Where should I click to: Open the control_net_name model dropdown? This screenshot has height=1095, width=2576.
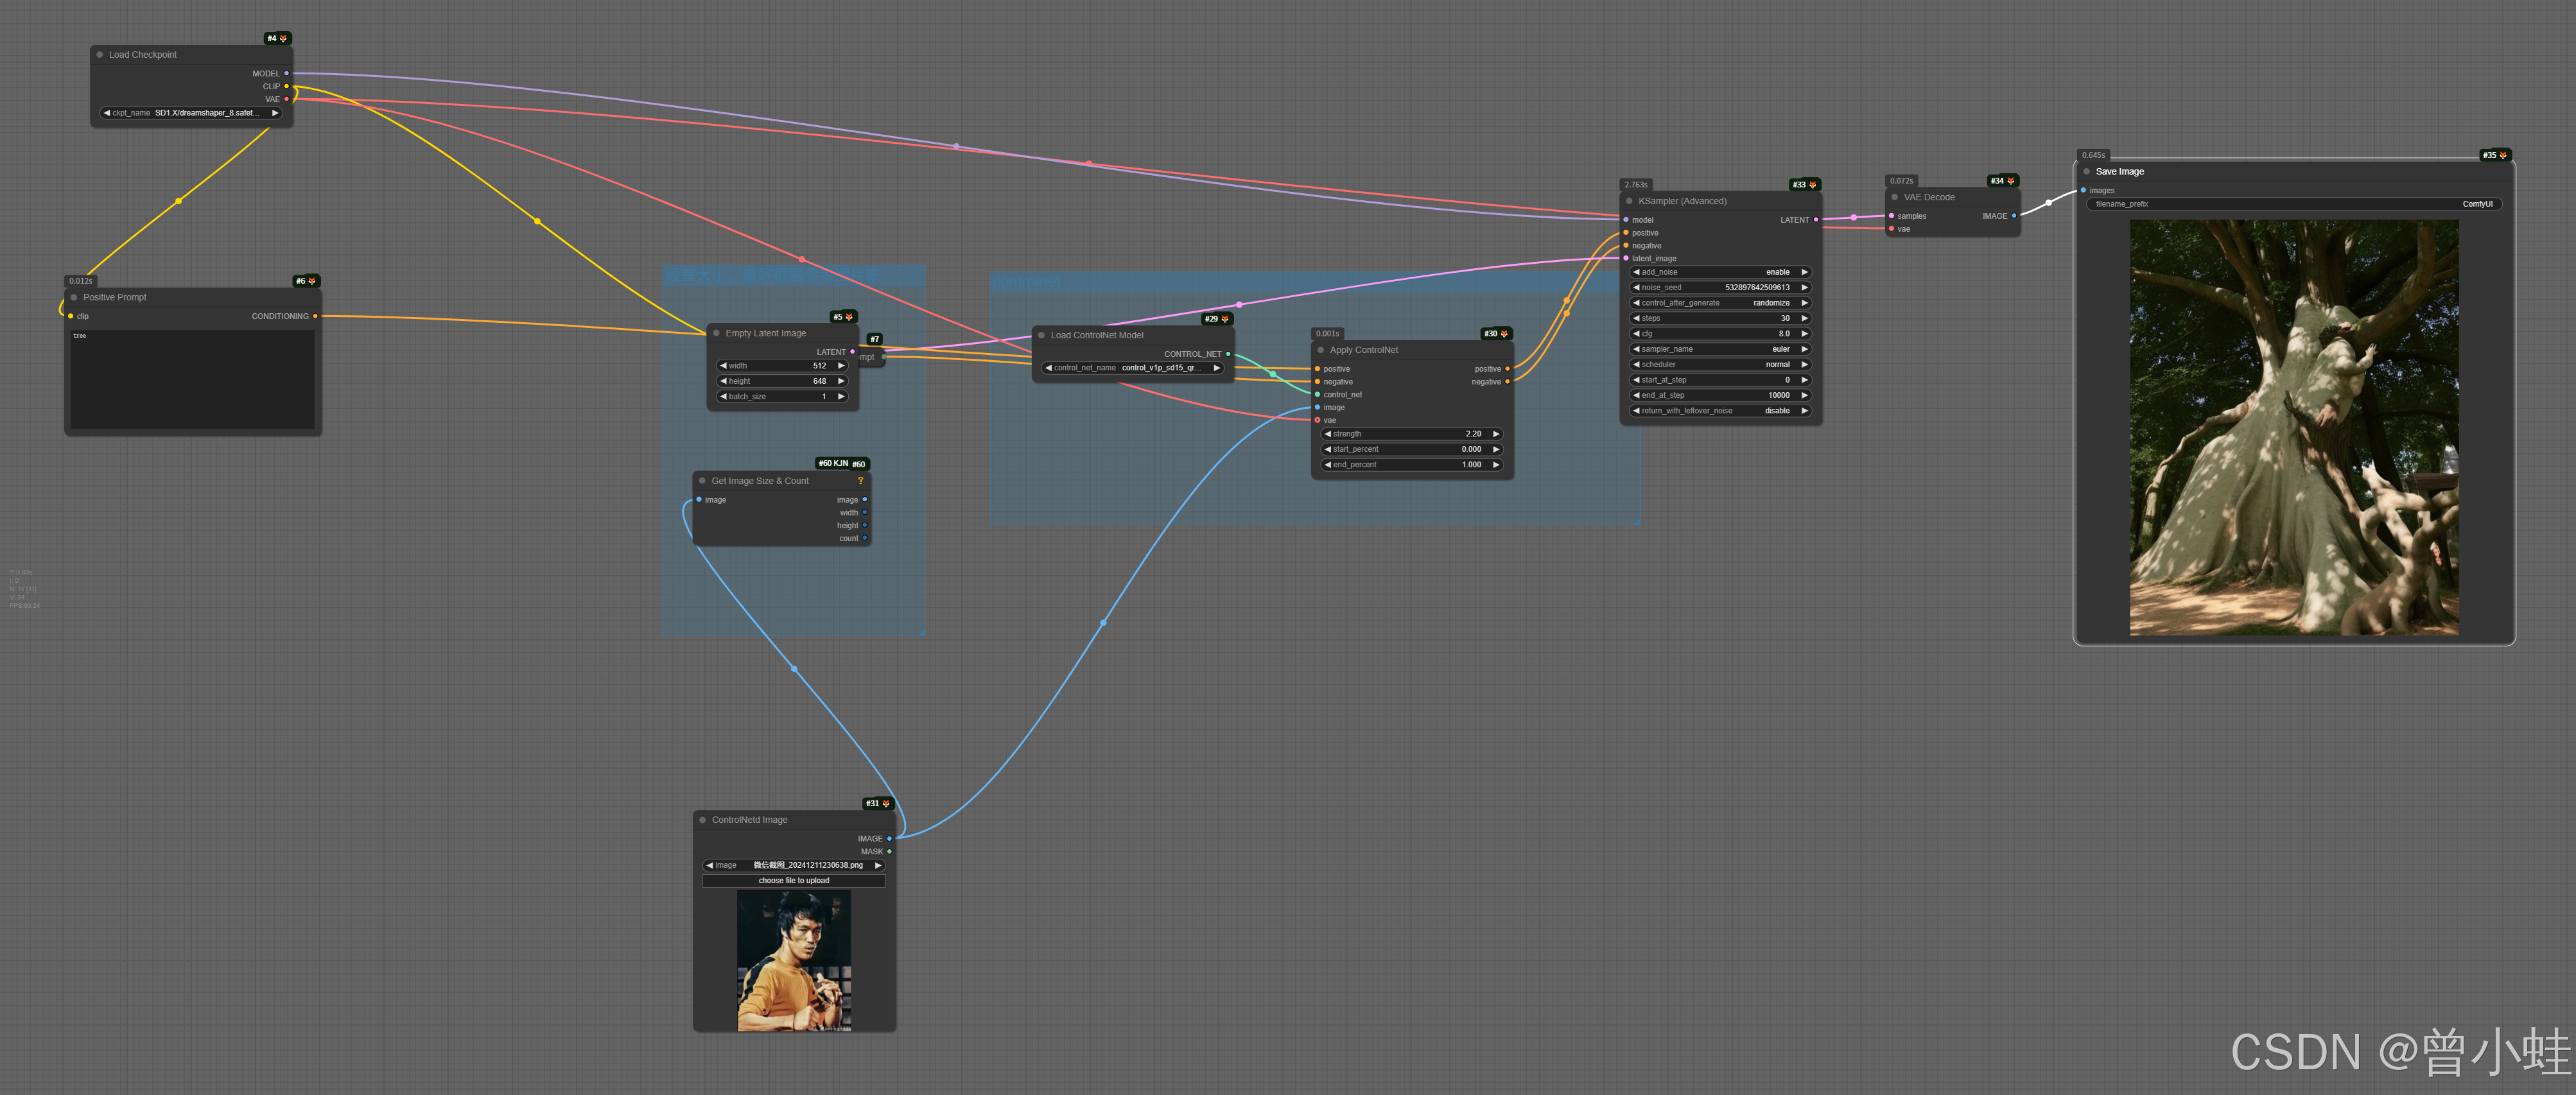click(x=1132, y=368)
